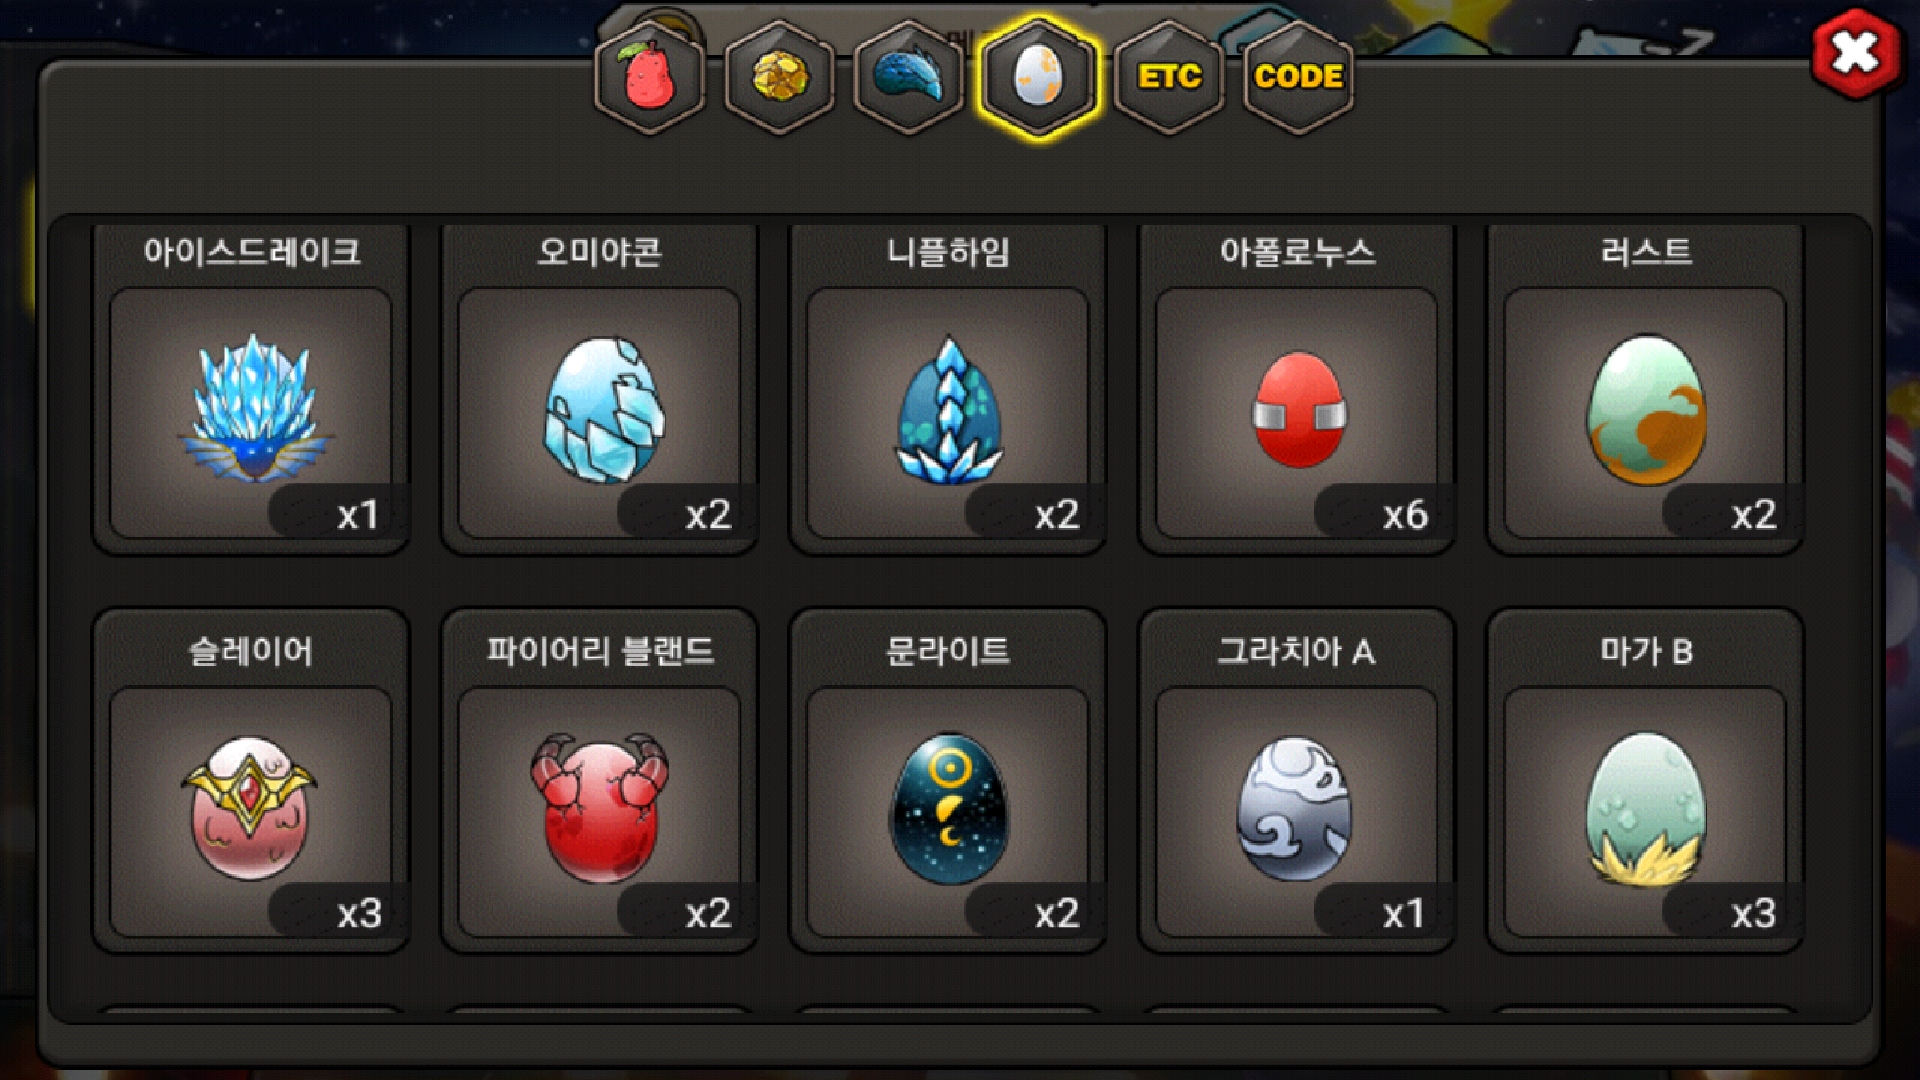Select the 오미야콘 icy blue egg

tap(600, 412)
